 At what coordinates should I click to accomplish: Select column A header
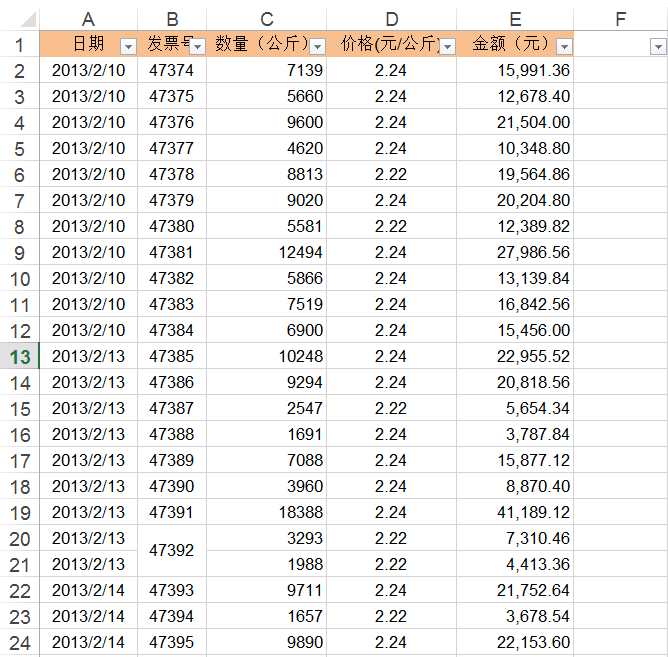(88, 19)
